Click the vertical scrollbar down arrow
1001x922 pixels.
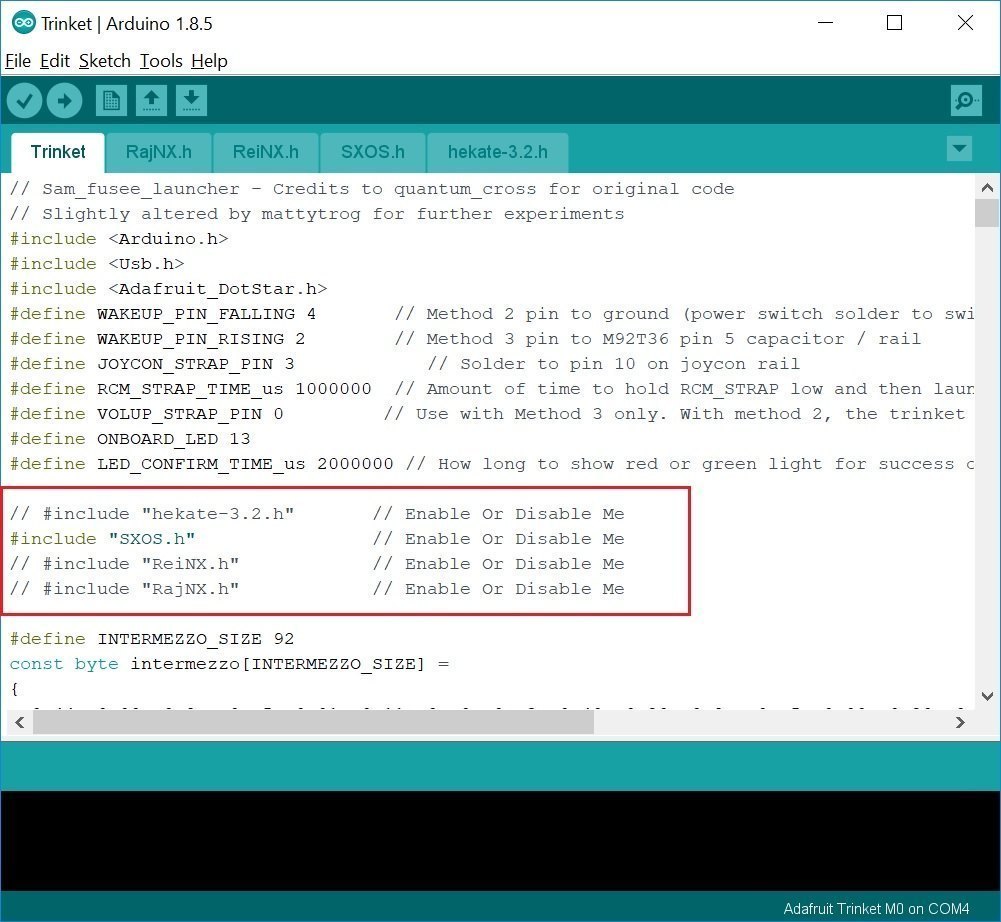[987, 696]
